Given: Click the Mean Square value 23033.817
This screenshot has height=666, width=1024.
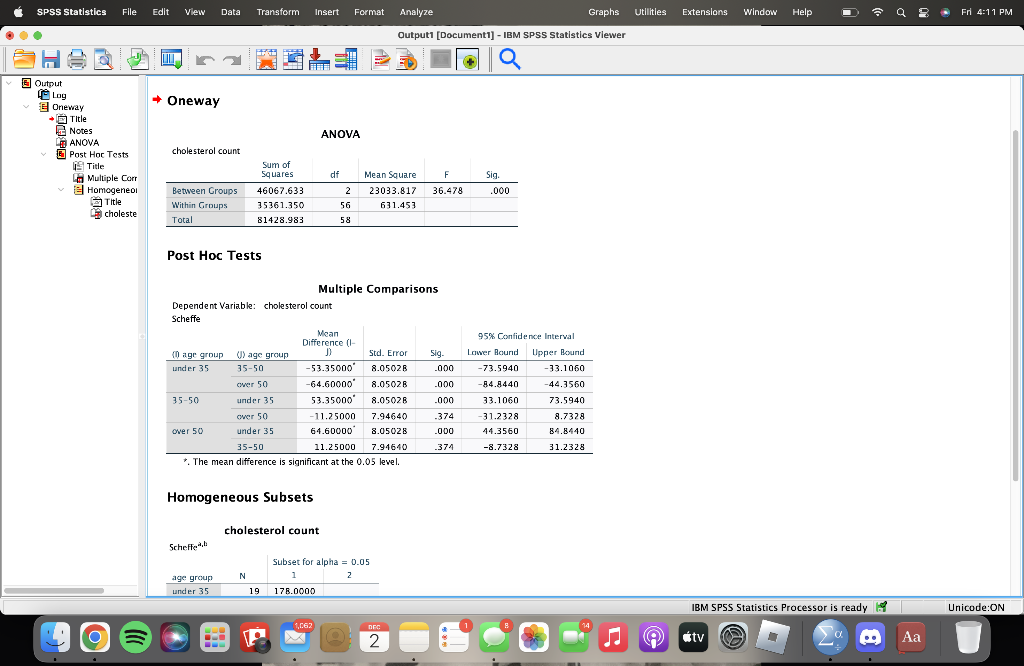Looking at the screenshot, I should 392,191.
